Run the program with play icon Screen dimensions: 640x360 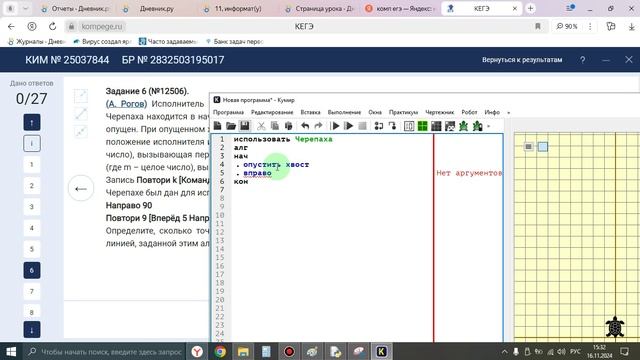click(x=335, y=126)
